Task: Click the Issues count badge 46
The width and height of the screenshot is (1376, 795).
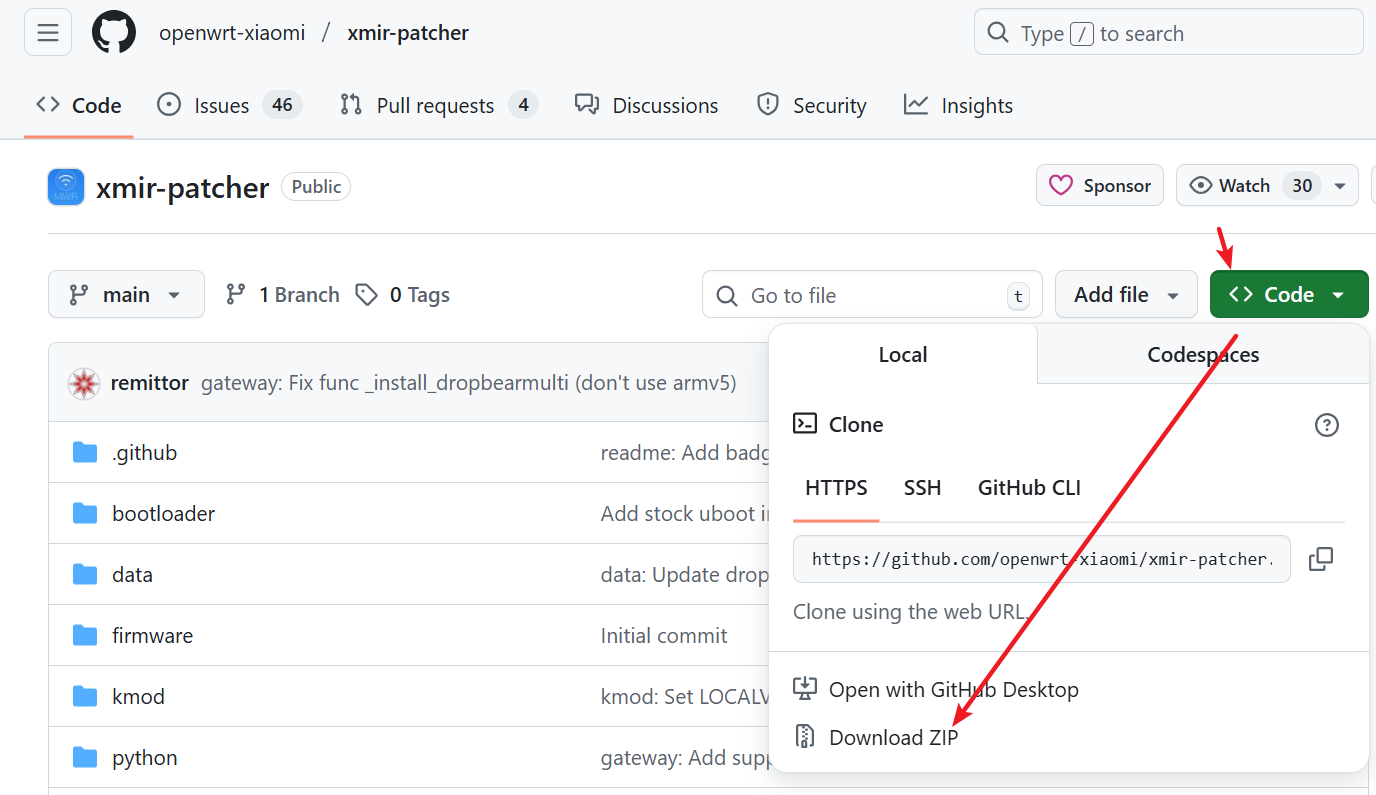Action: pos(282,105)
